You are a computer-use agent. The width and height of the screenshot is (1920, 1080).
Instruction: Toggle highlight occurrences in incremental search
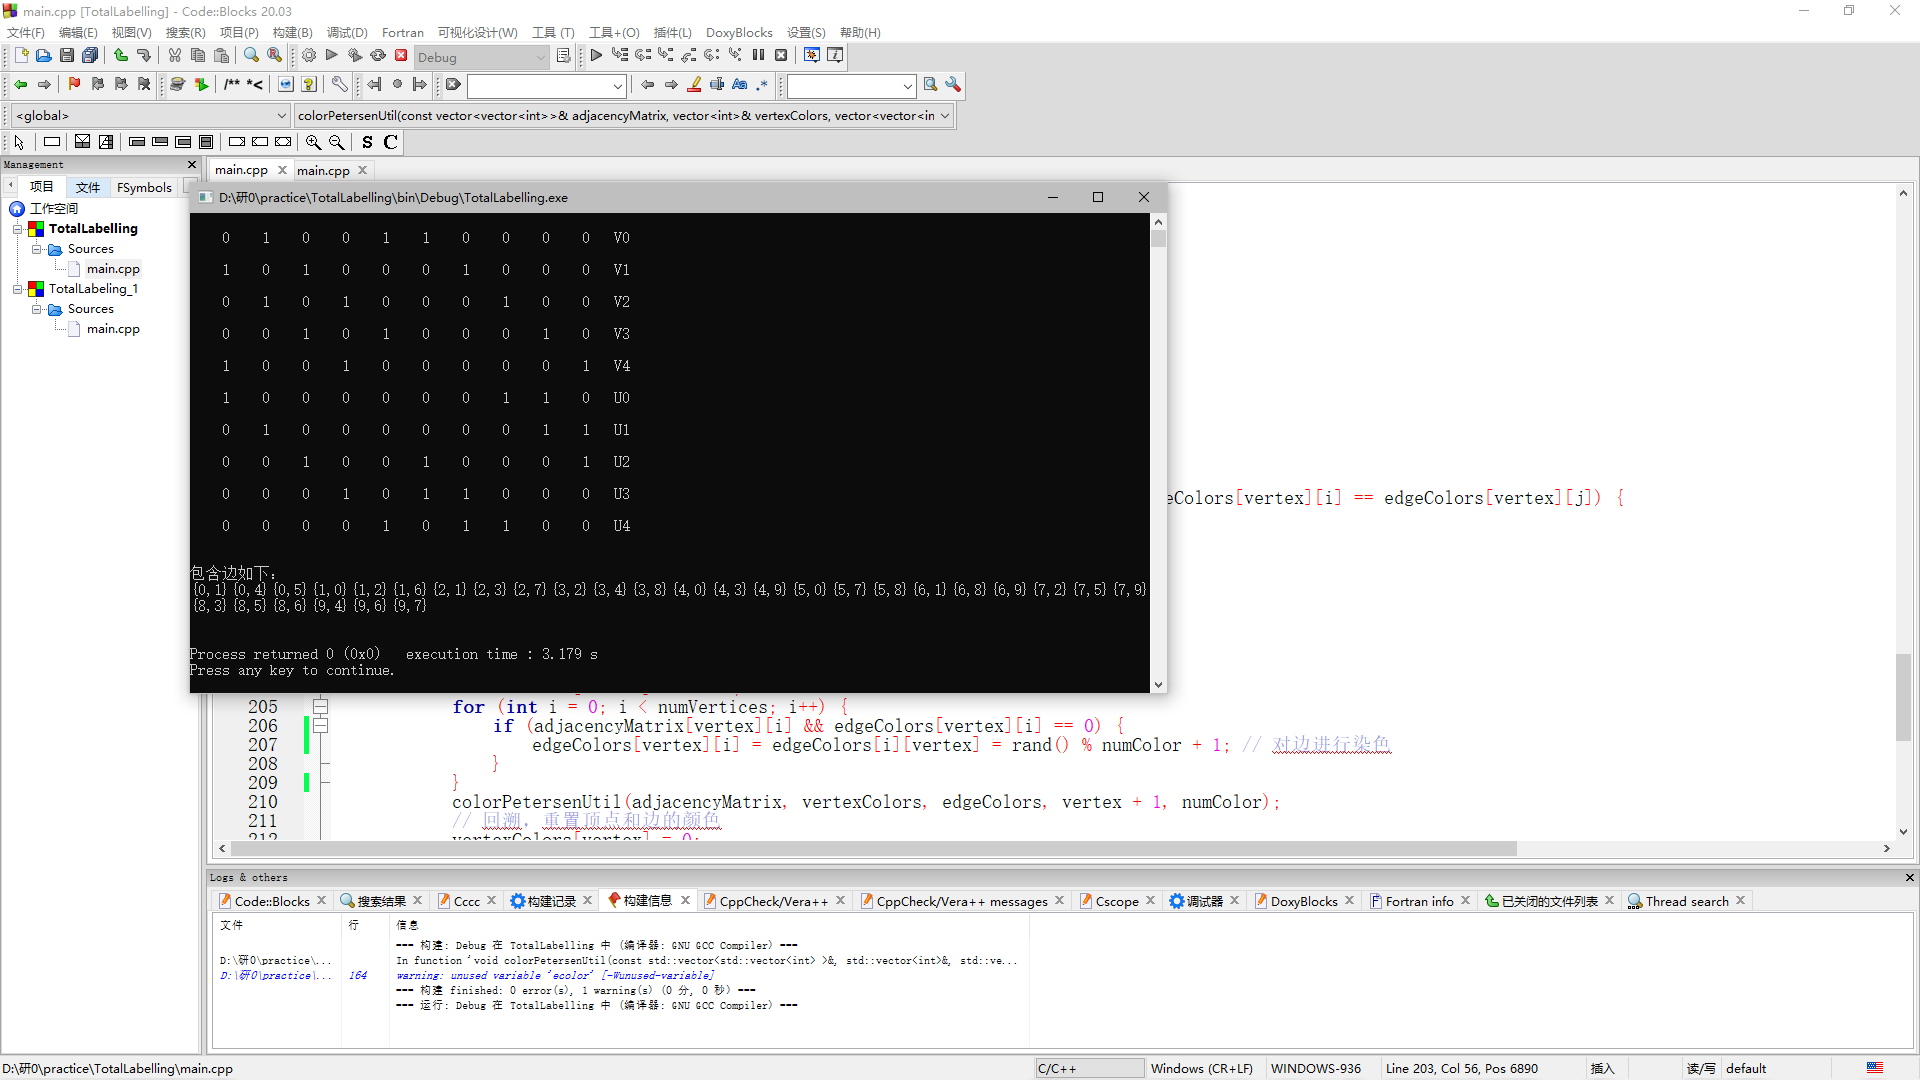pyautogui.click(x=694, y=85)
